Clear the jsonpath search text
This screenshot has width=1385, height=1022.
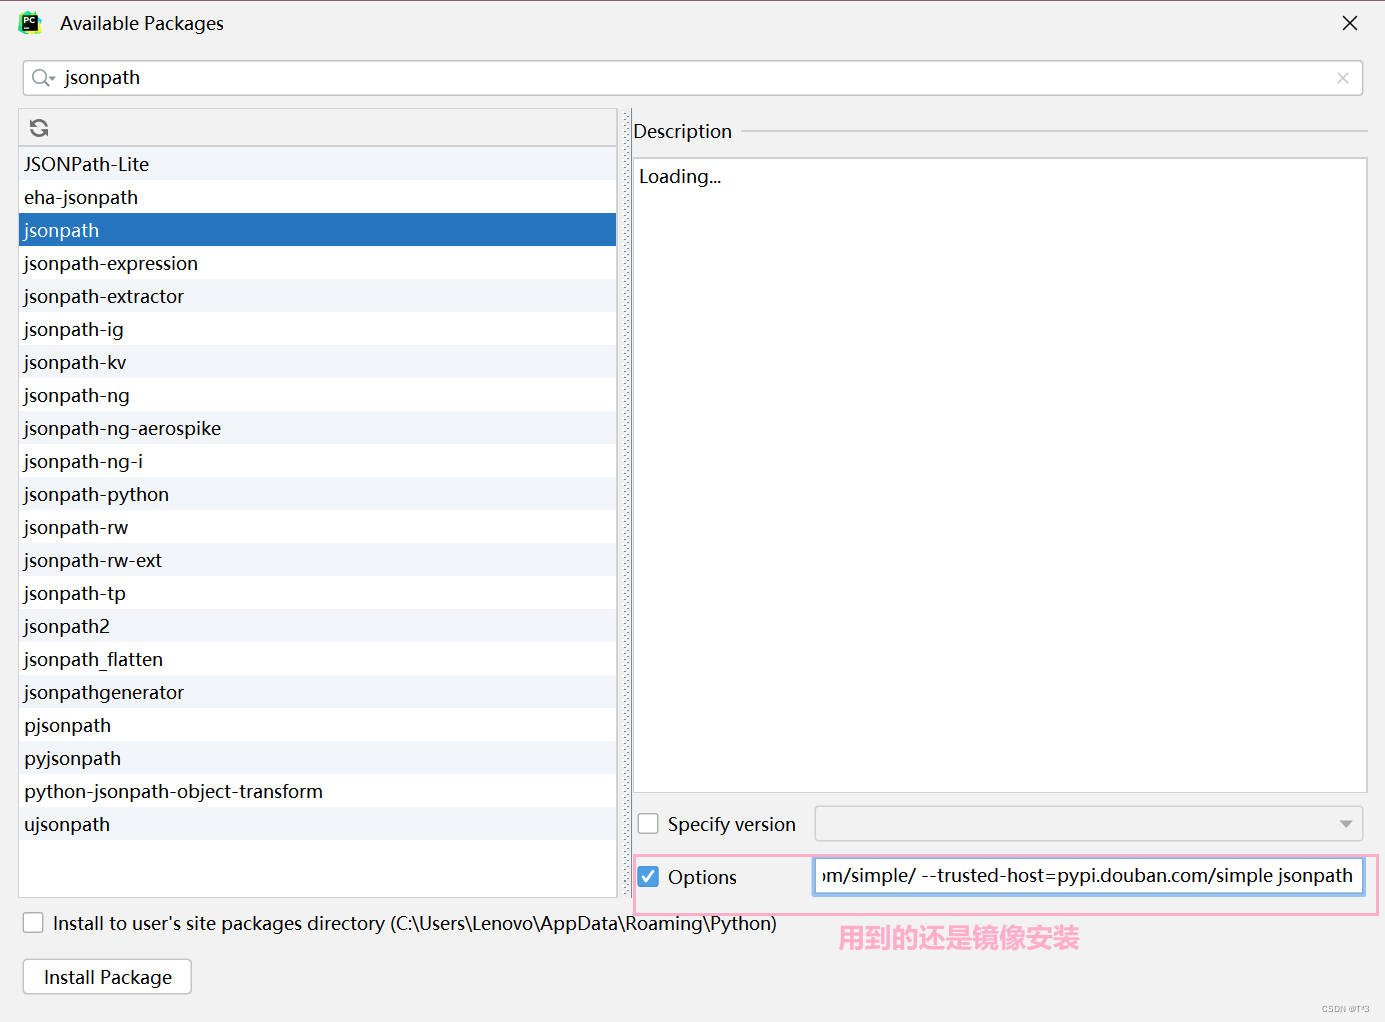1343,78
